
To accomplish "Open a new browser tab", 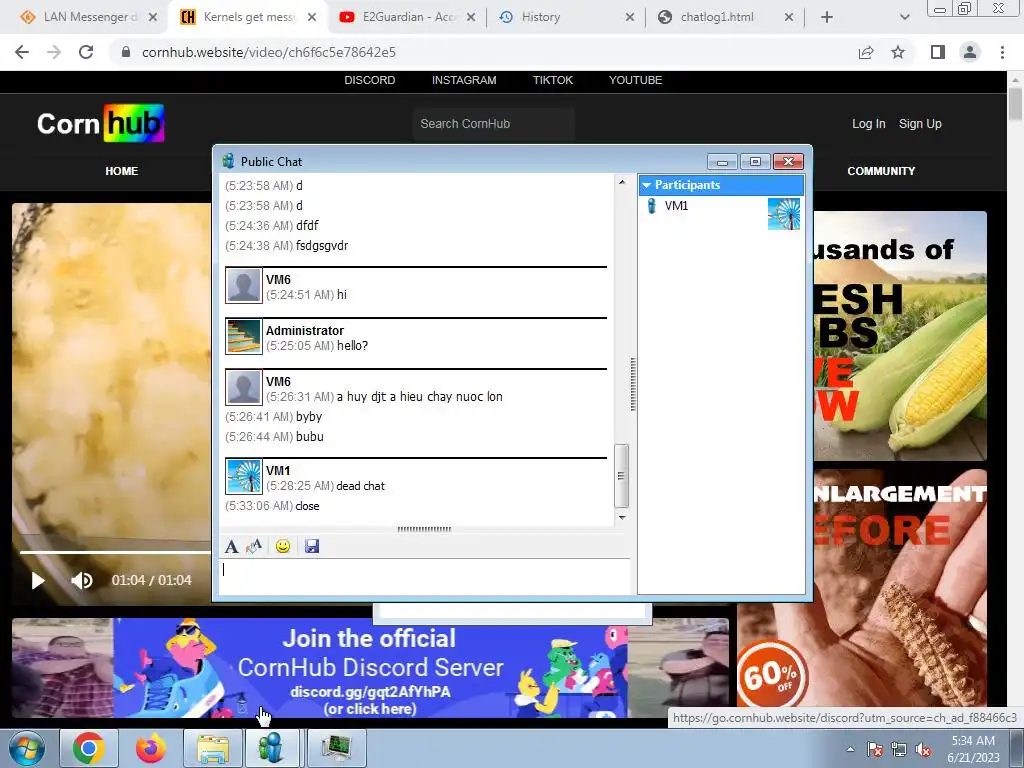I will [827, 18].
